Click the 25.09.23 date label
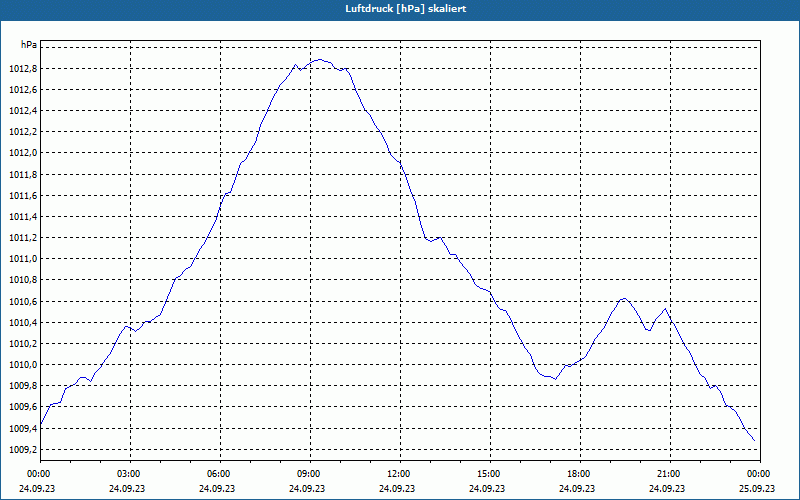800x500 pixels. 757,488
